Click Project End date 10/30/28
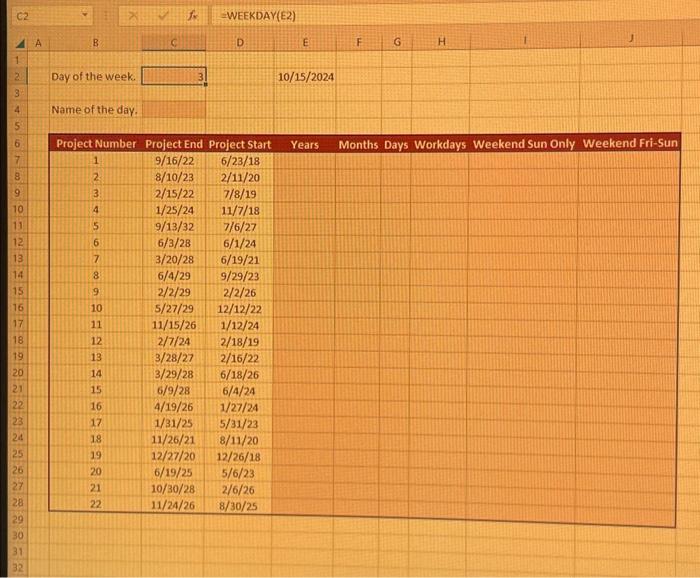The image size is (700, 578). point(173,489)
